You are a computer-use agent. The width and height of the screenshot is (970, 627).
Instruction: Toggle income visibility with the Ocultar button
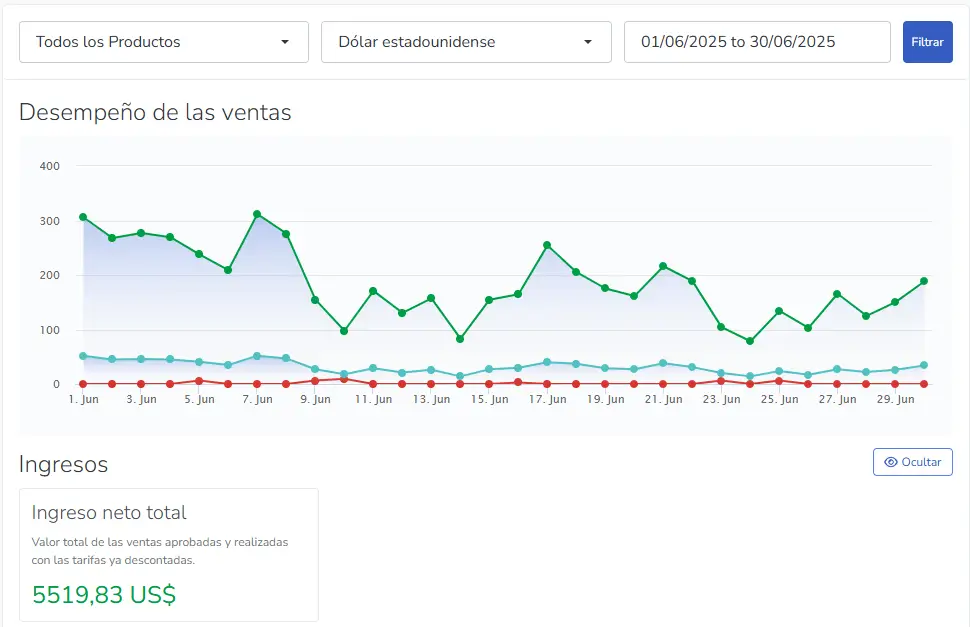[x=912, y=462]
